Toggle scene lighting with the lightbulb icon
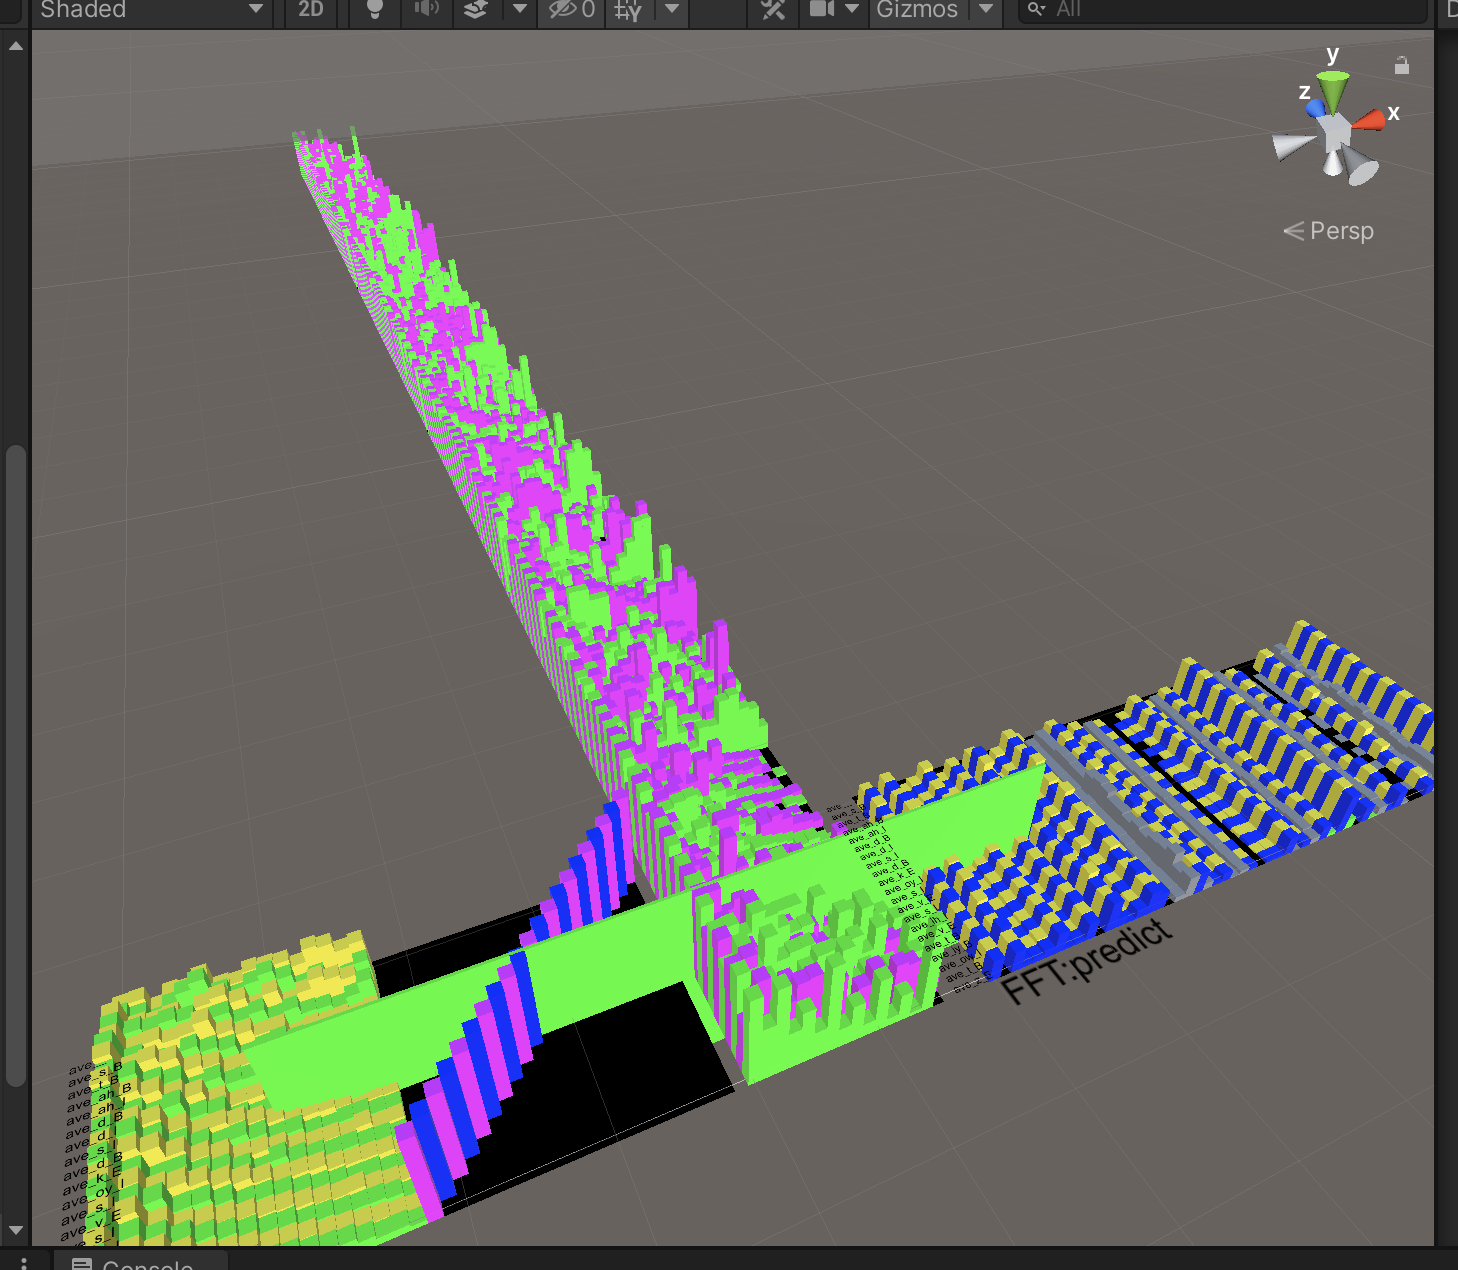1458x1270 pixels. tap(375, 10)
